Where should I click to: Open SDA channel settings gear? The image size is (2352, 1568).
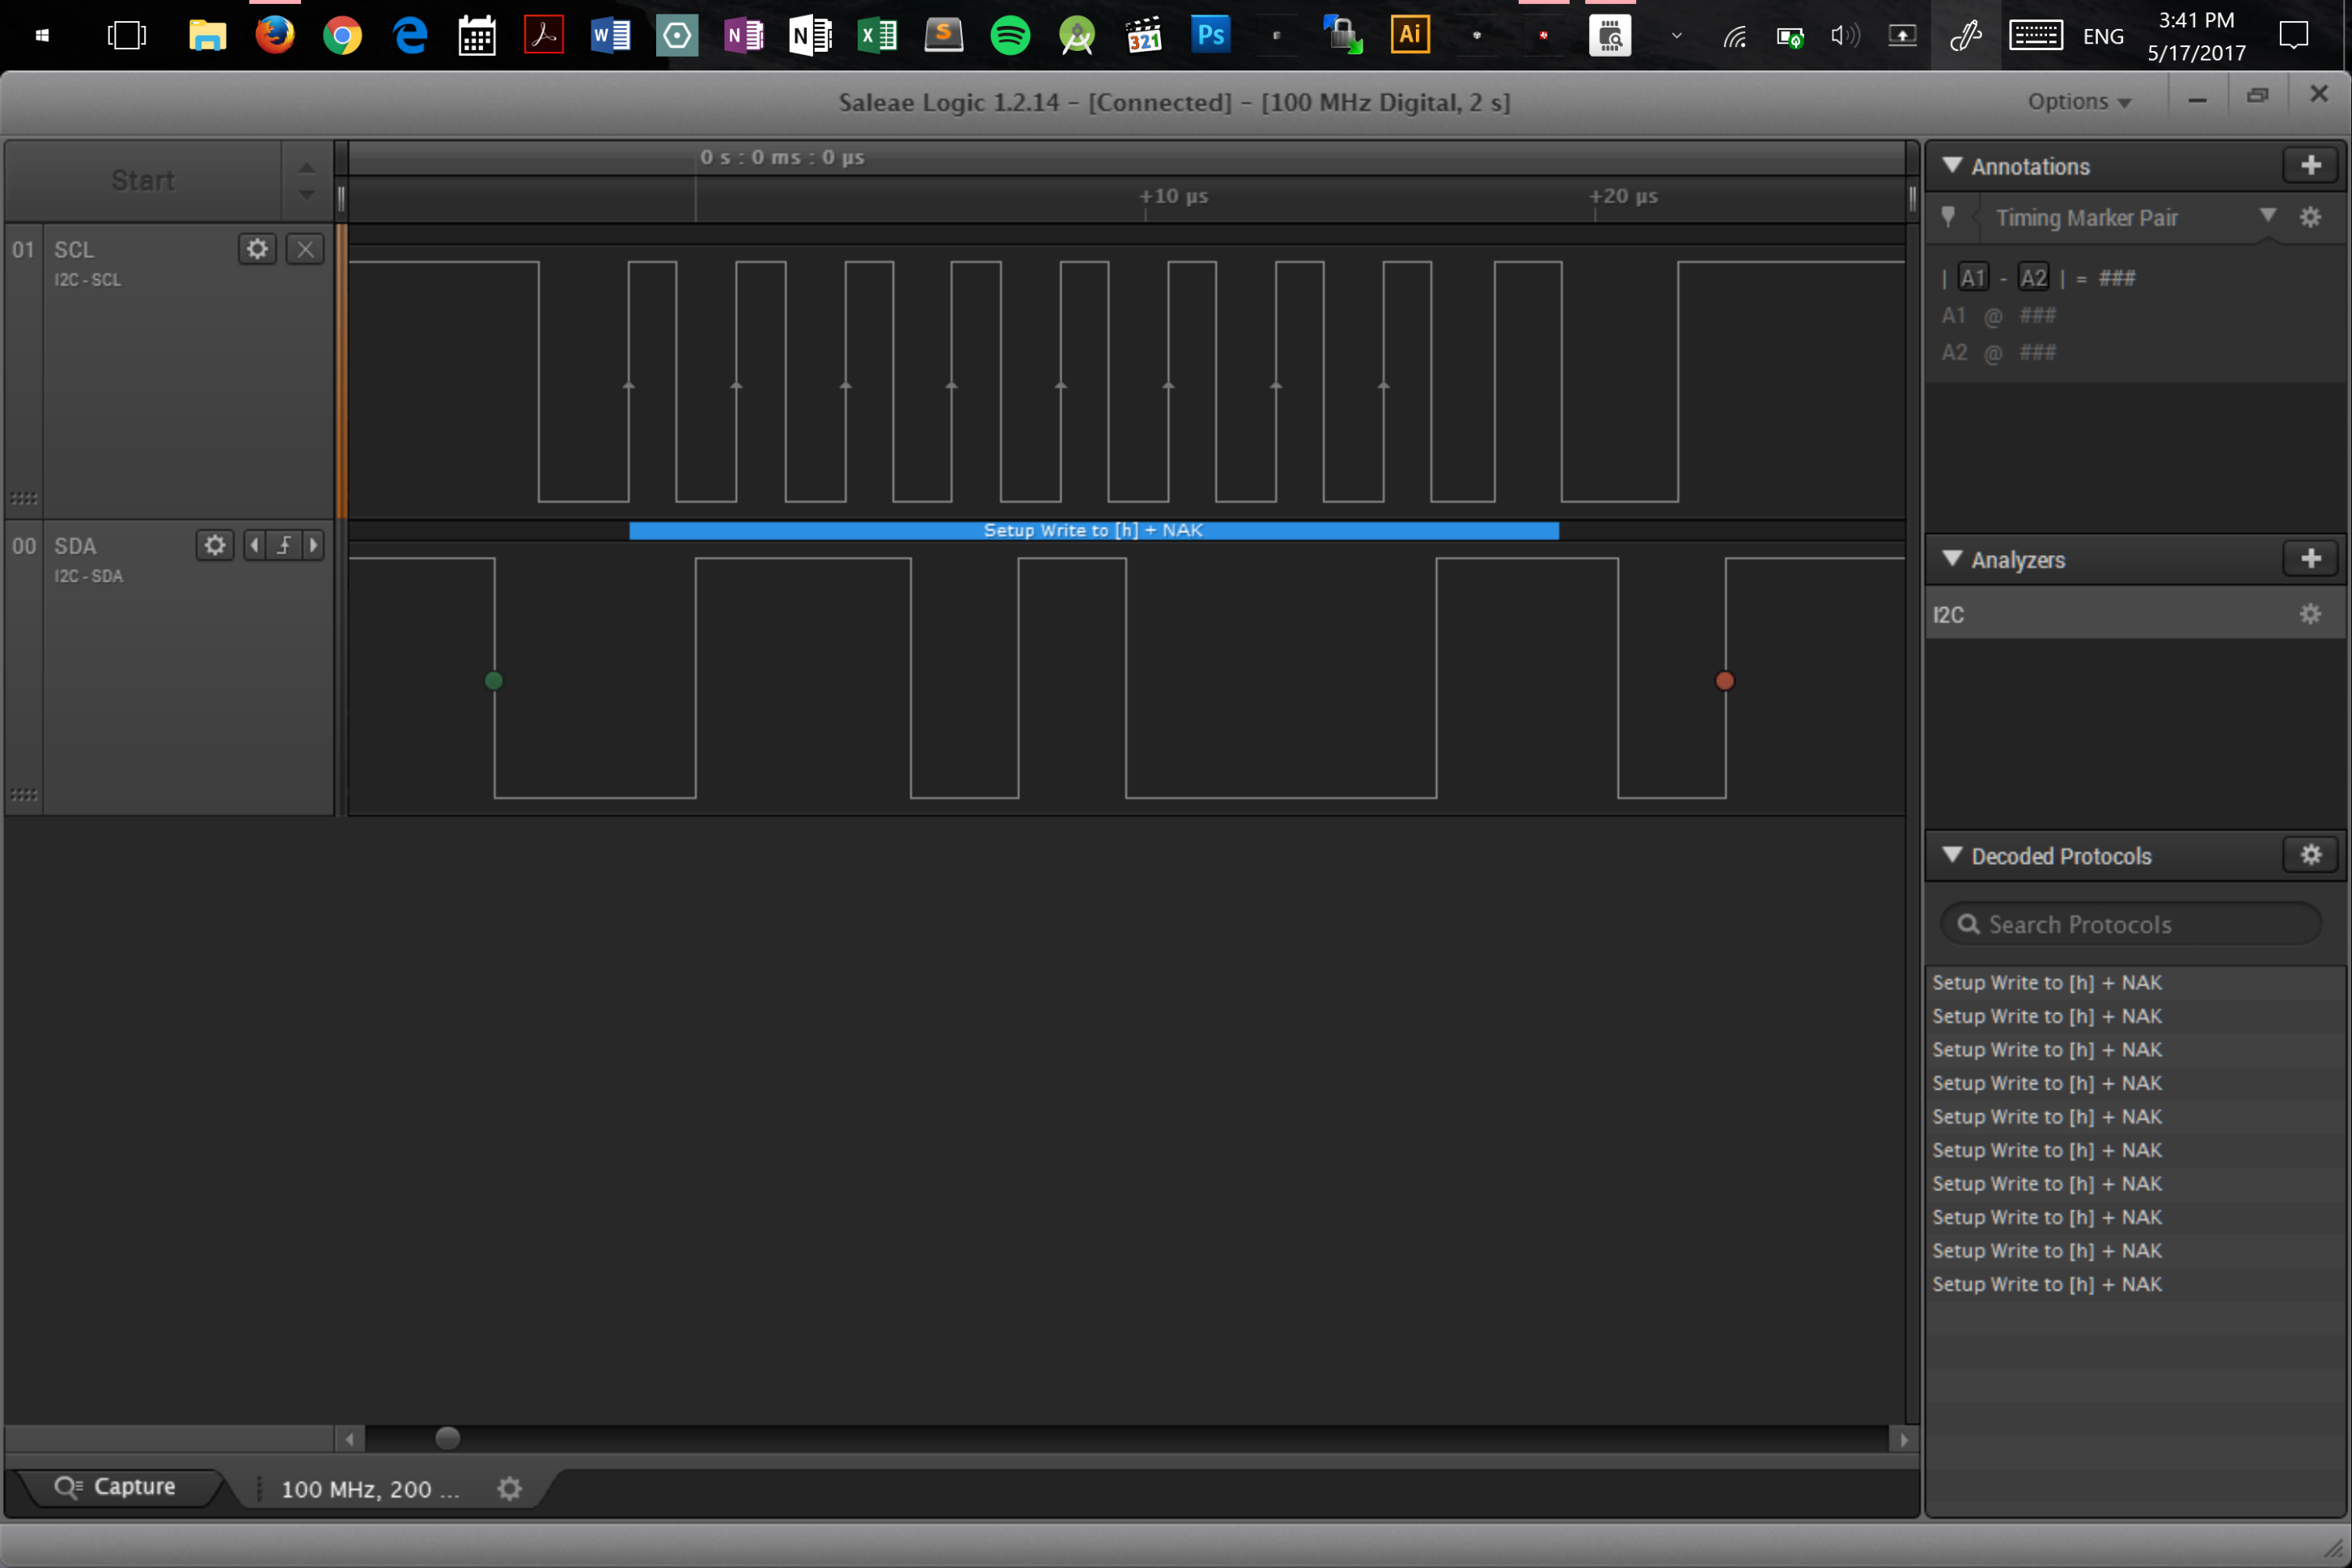click(x=214, y=545)
